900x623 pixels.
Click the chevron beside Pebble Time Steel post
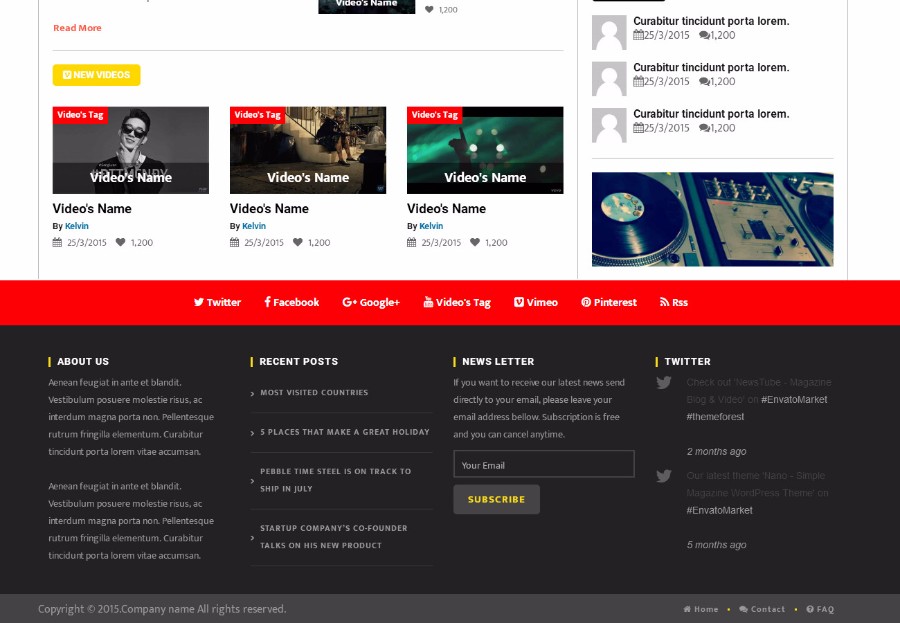click(253, 481)
